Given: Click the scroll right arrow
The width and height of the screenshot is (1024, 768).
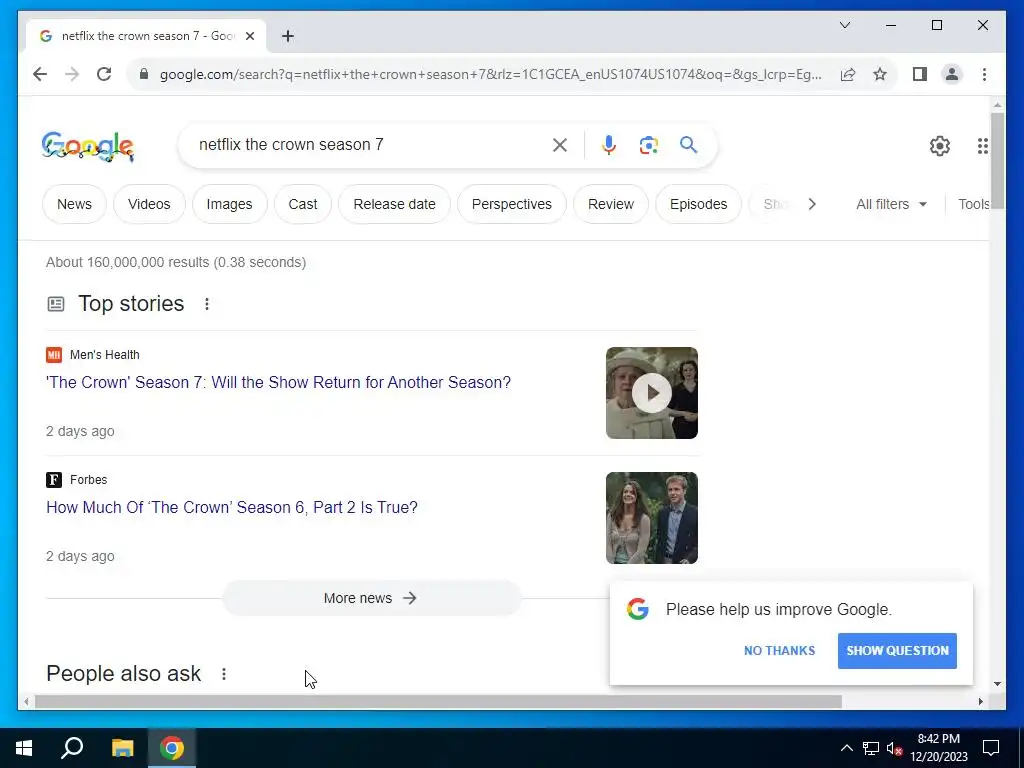Looking at the screenshot, I should (980, 701).
